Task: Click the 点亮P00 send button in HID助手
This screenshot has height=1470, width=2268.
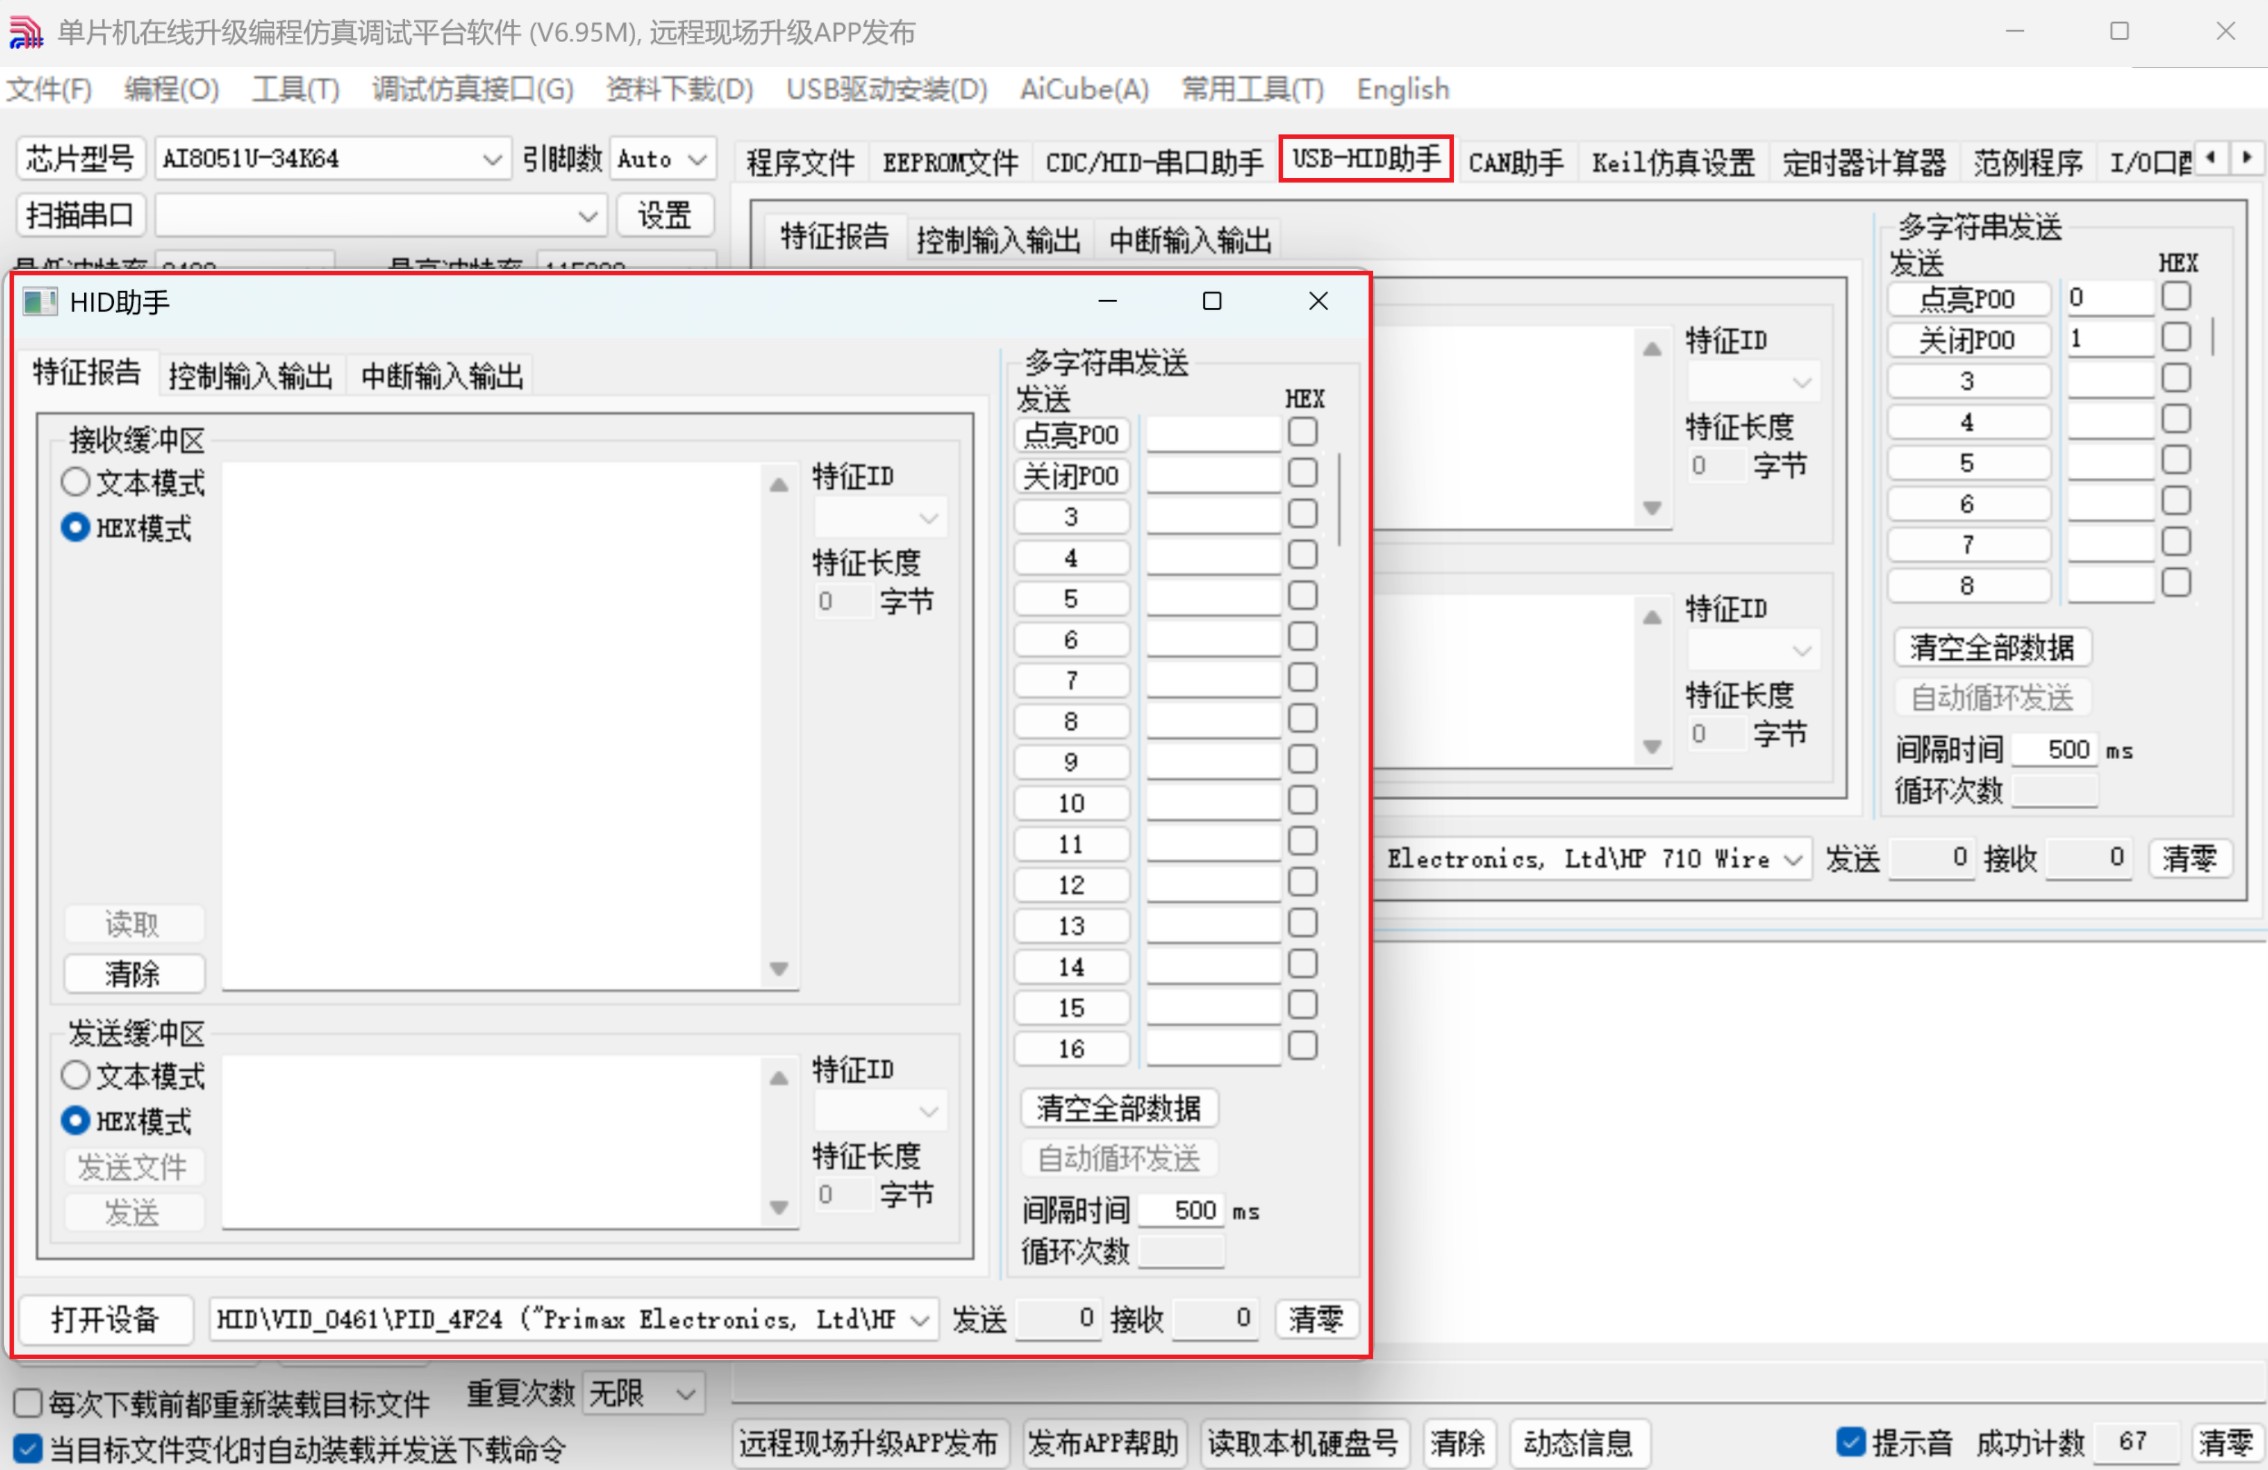Action: click(1071, 434)
